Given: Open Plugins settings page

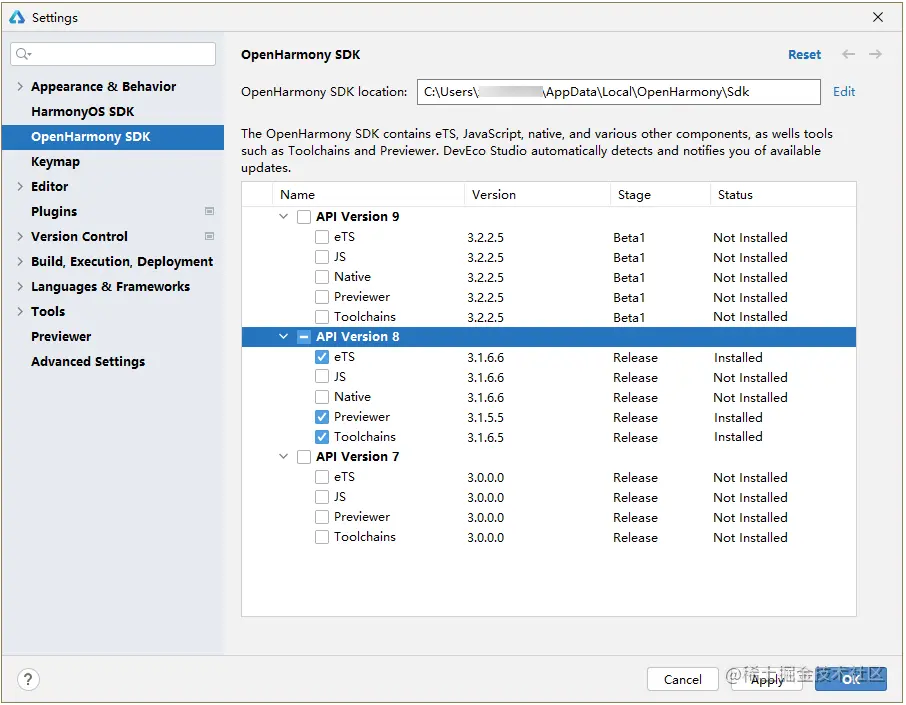Looking at the screenshot, I should click(x=54, y=212).
